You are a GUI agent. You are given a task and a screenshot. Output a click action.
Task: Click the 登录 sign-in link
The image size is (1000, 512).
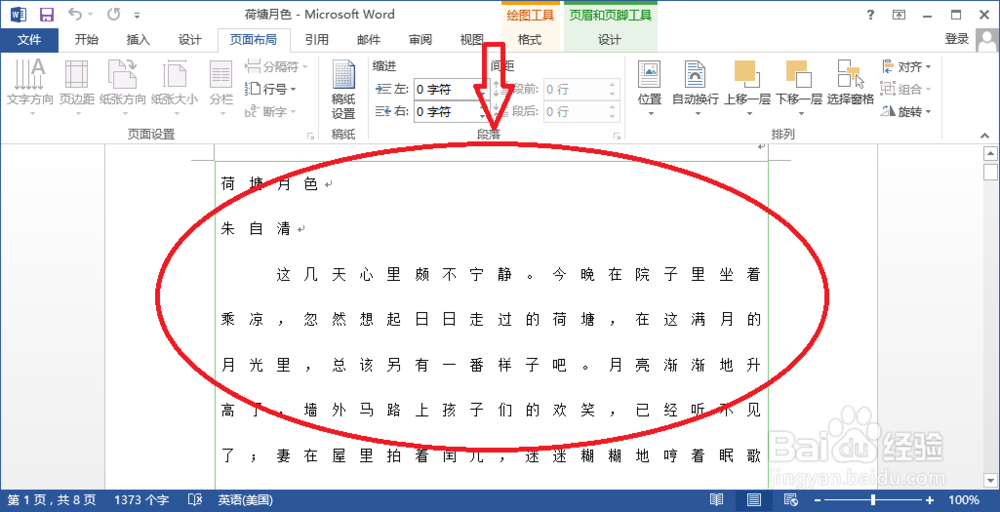[x=957, y=39]
